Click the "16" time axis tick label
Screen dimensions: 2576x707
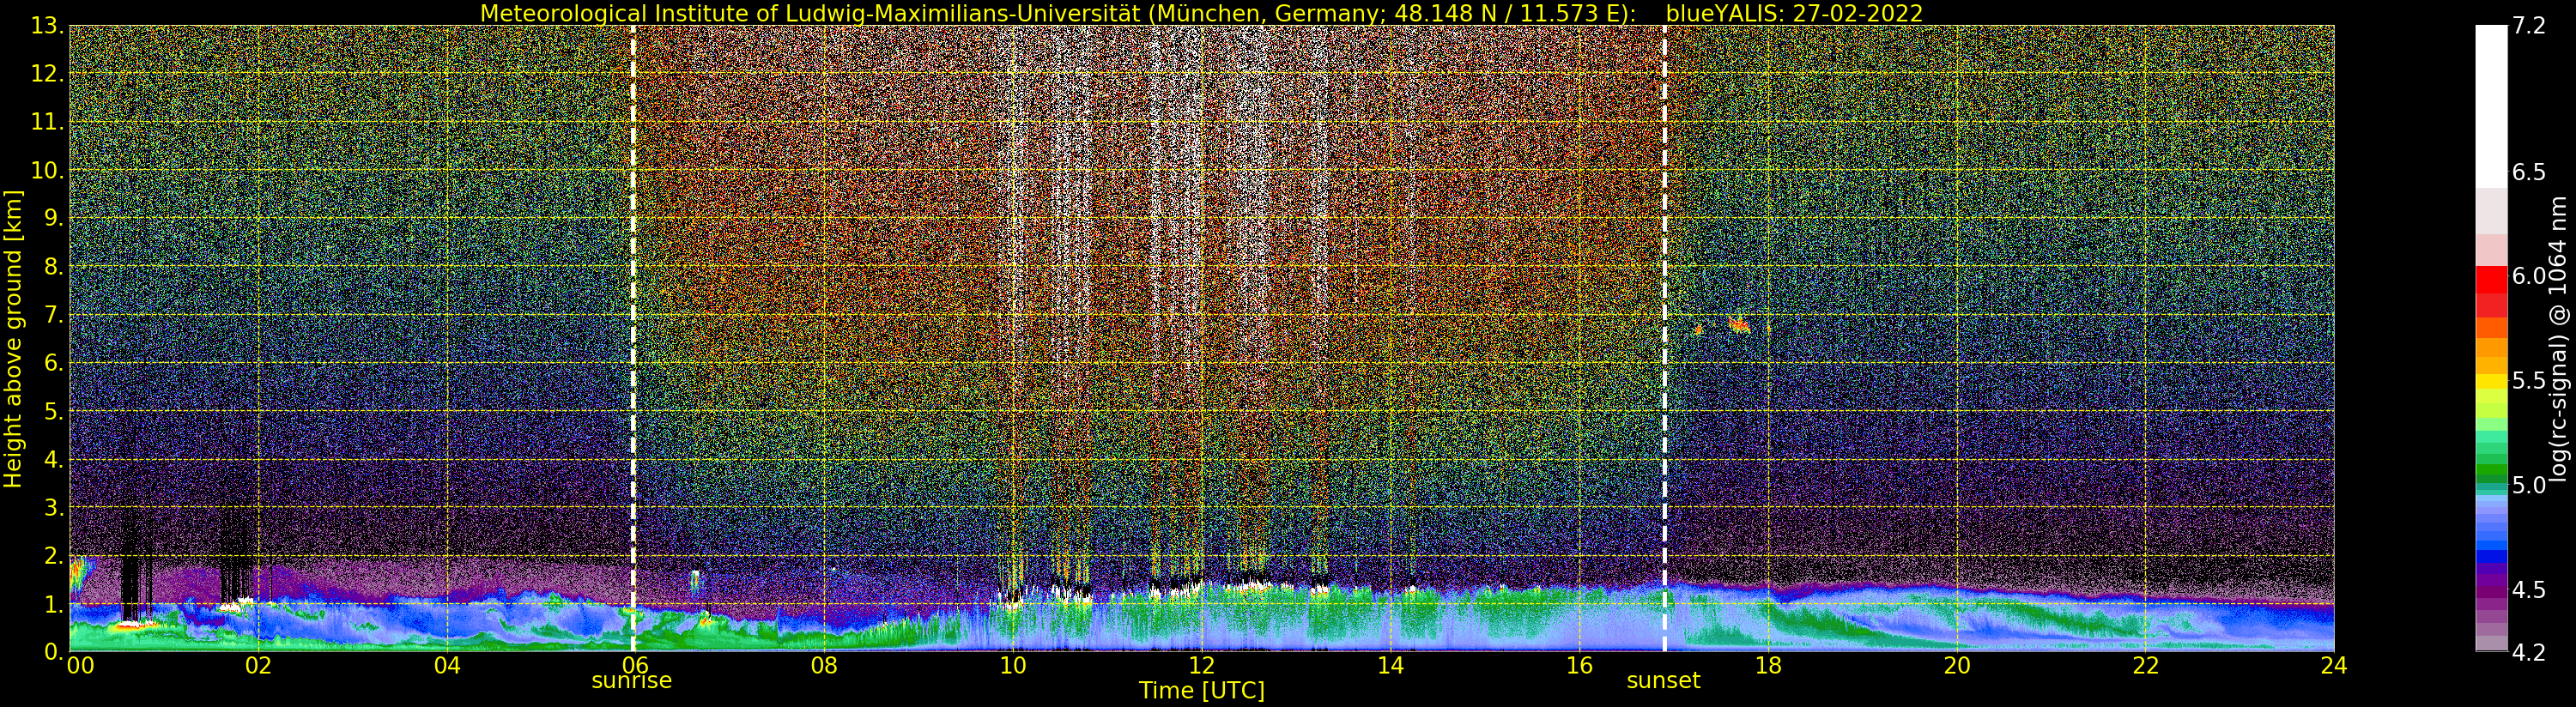tap(1579, 666)
